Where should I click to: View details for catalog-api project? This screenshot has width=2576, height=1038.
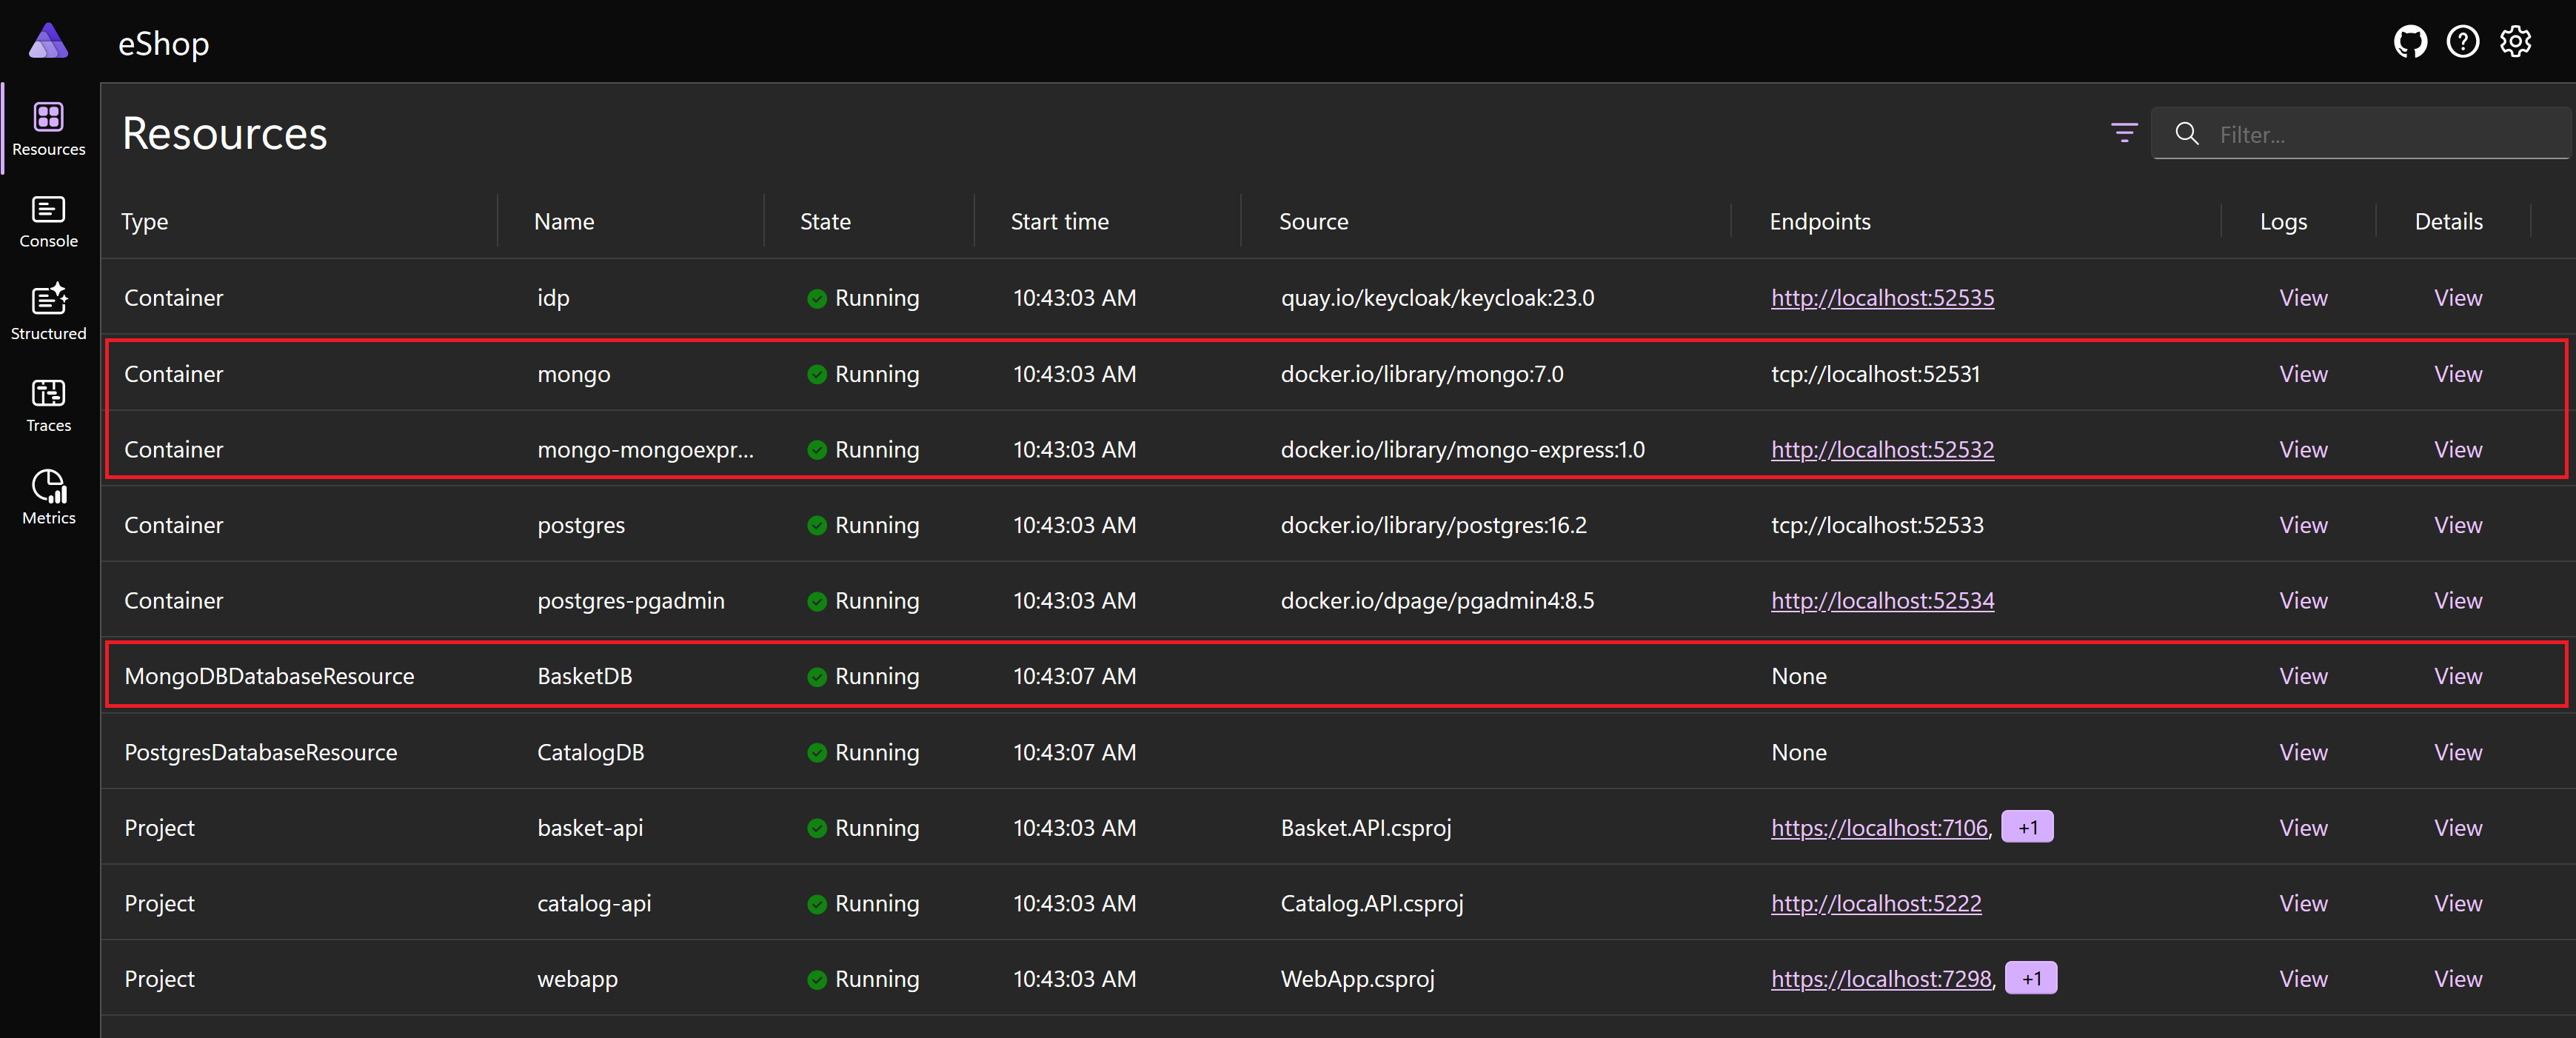[x=2456, y=902]
